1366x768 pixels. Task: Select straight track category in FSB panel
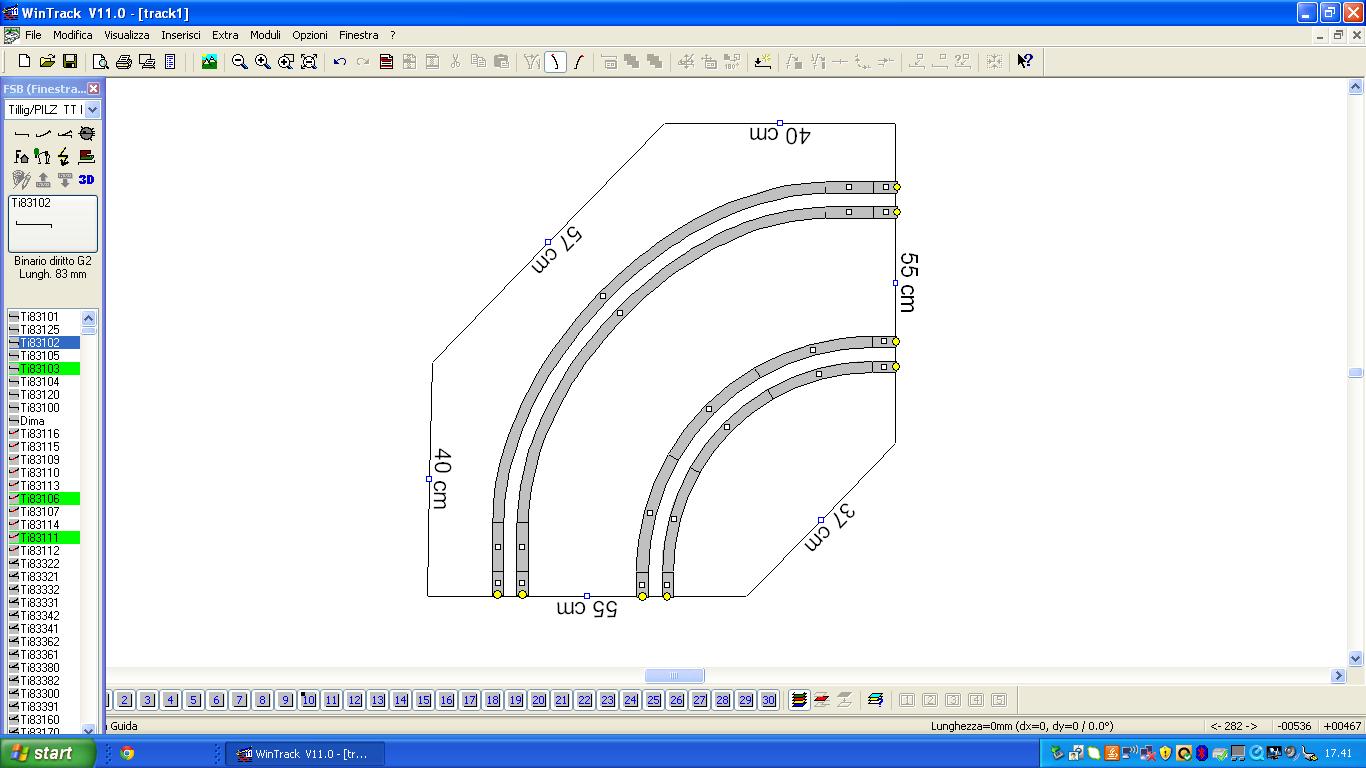[x=21, y=133]
